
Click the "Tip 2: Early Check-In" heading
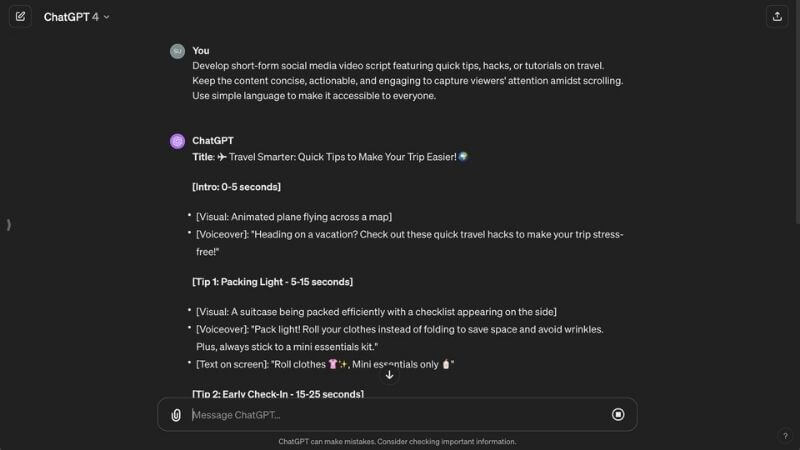[278, 394]
